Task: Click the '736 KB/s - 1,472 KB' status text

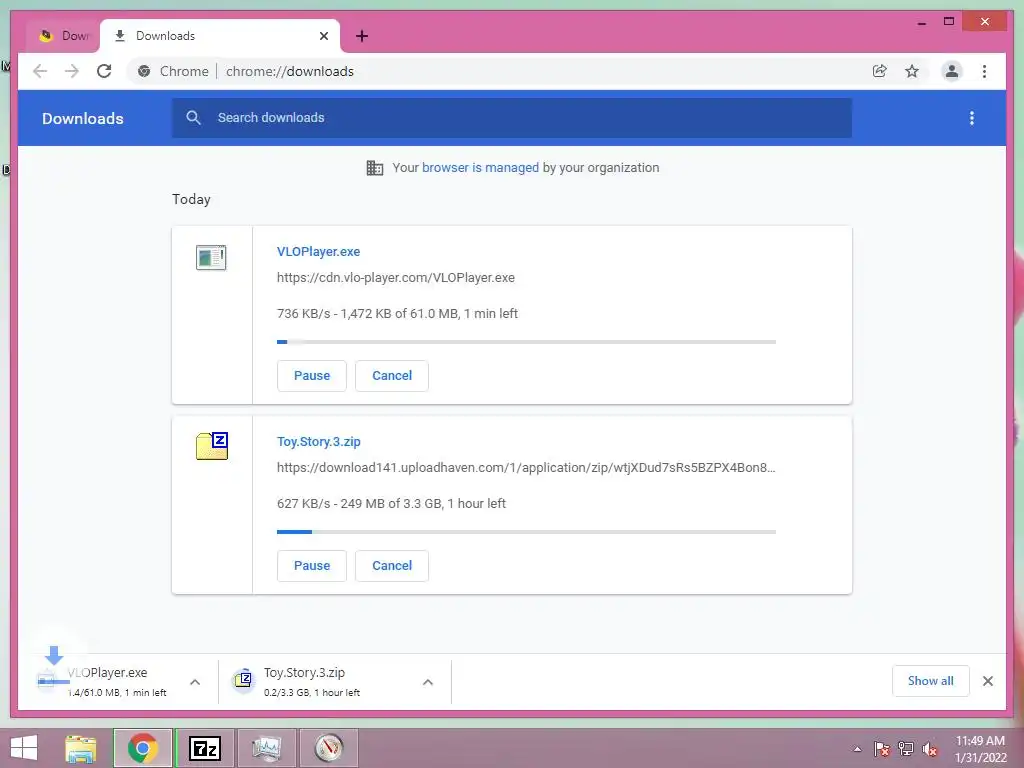Action: pyautogui.click(x=397, y=313)
